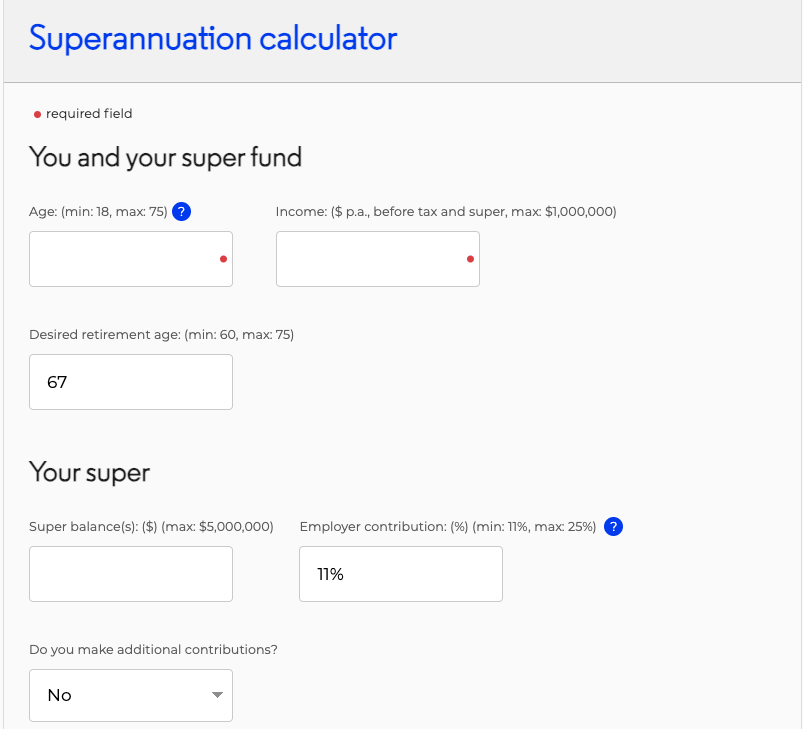Focus the Desired retirement age field showing 67
The height and width of the screenshot is (729, 803).
130,381
